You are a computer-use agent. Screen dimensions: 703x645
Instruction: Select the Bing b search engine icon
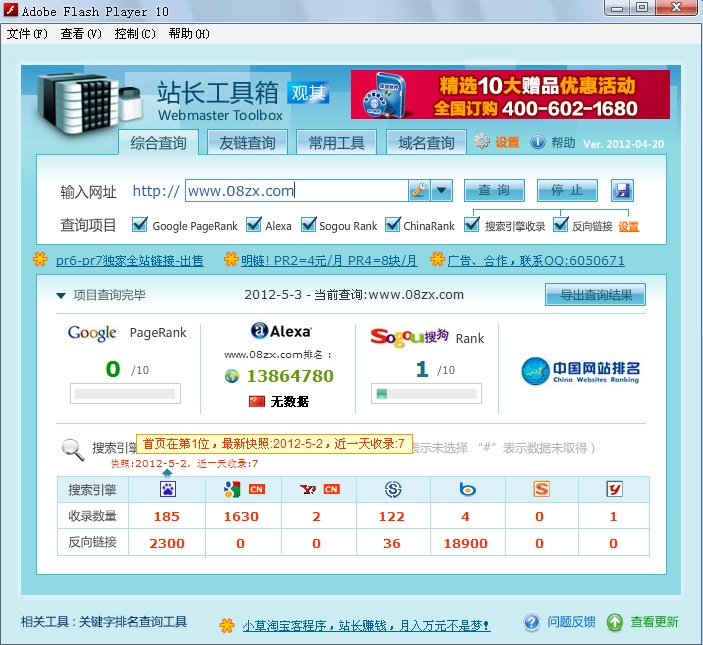pos(468,489)
